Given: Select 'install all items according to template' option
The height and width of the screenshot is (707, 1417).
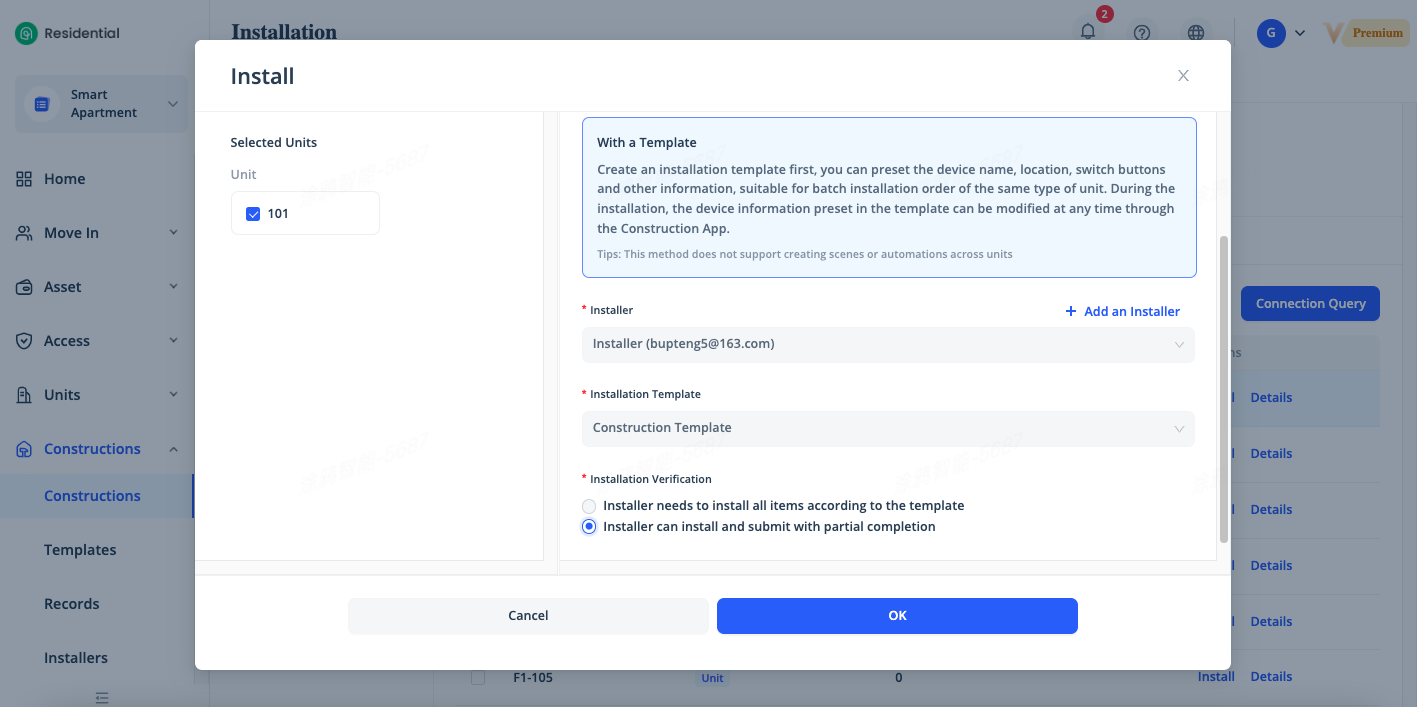Looking at the screenshot, I should point(589,506).
